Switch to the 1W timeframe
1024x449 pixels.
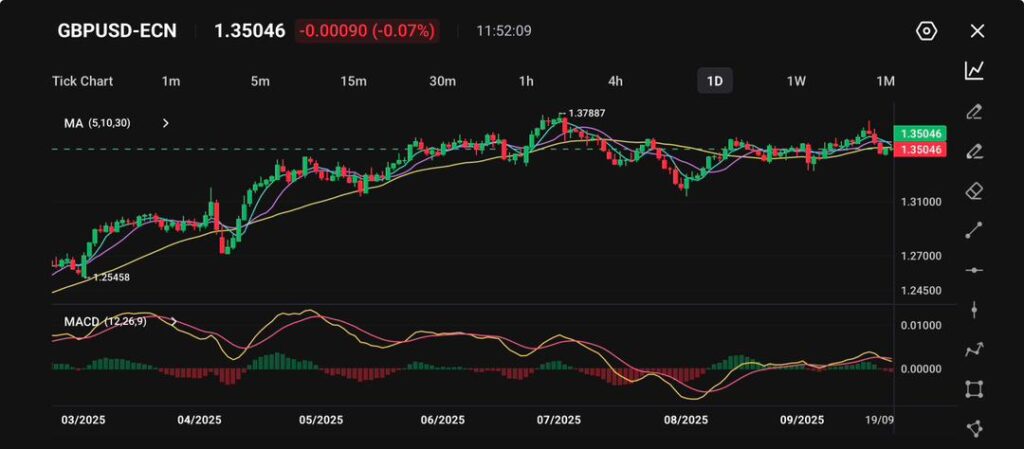tap(796, 81)
